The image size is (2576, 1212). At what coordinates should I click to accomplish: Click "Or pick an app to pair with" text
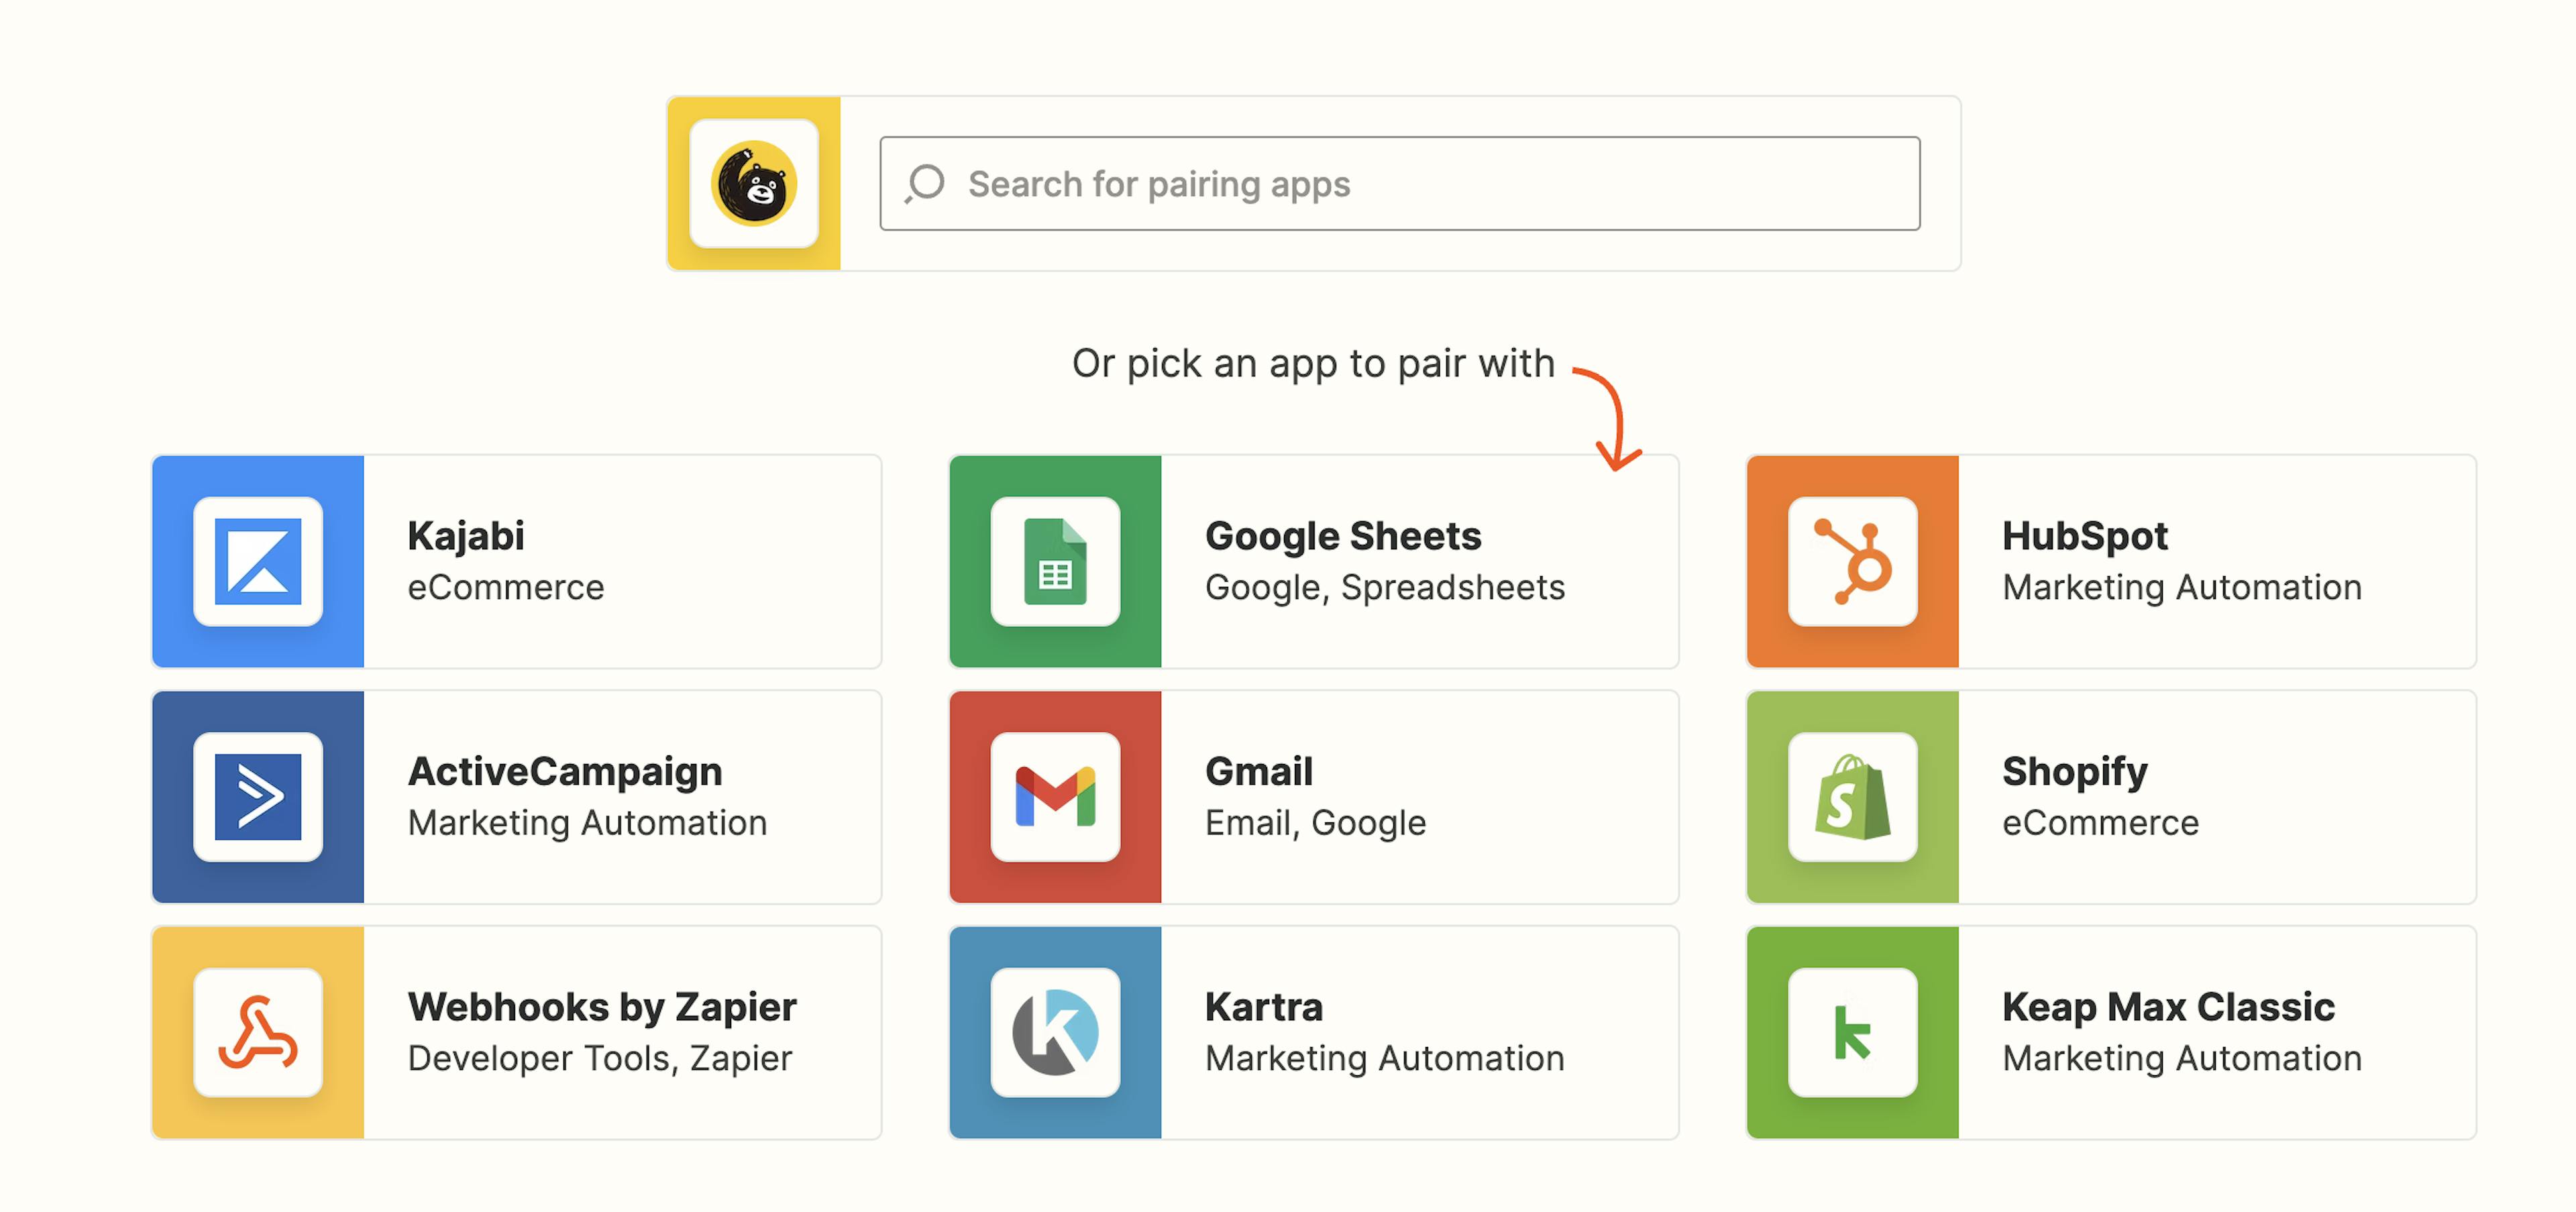pyautogui.click(x=1313, y=363)
